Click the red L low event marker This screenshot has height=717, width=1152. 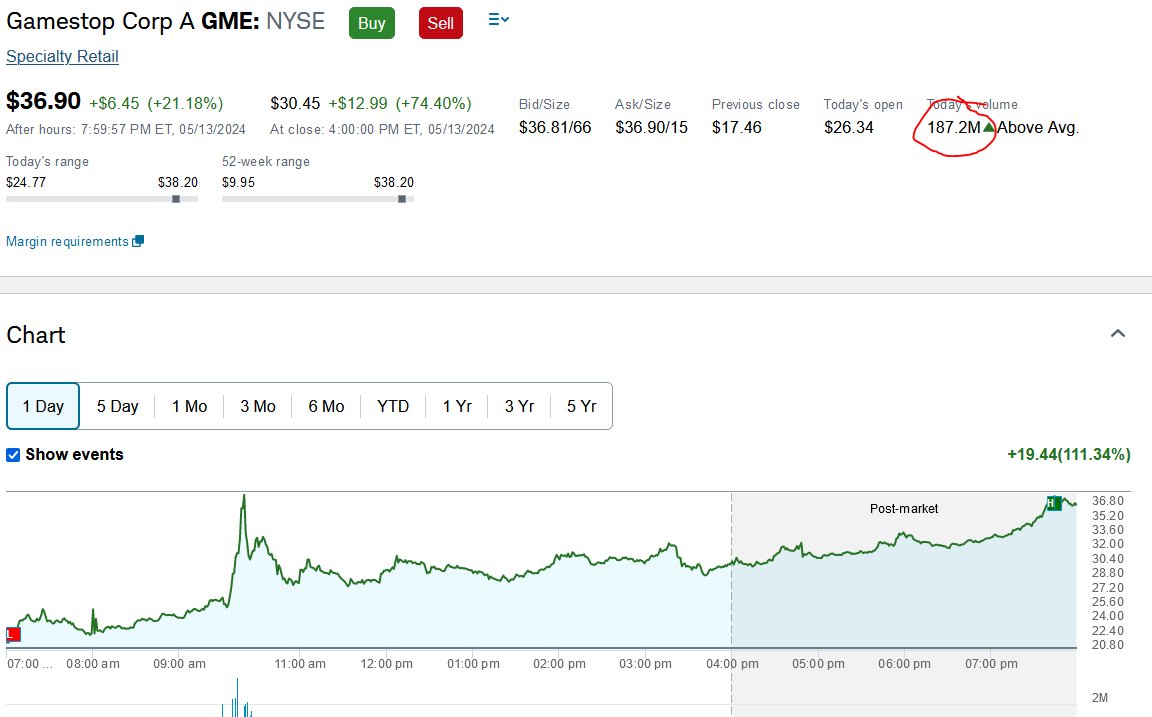pyautogui.click(x=13, y=634)
